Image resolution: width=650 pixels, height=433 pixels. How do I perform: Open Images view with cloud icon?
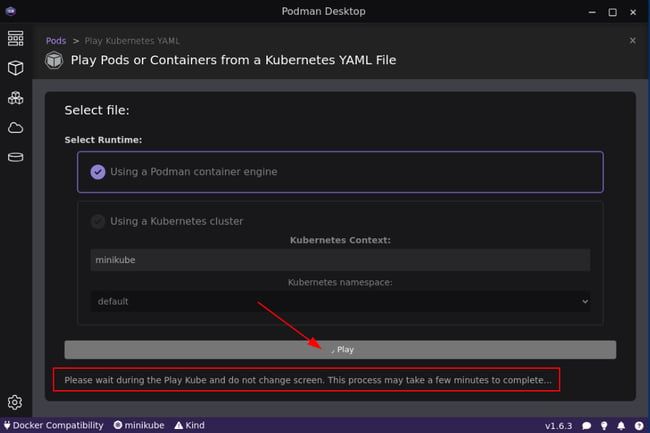[15, 128]
